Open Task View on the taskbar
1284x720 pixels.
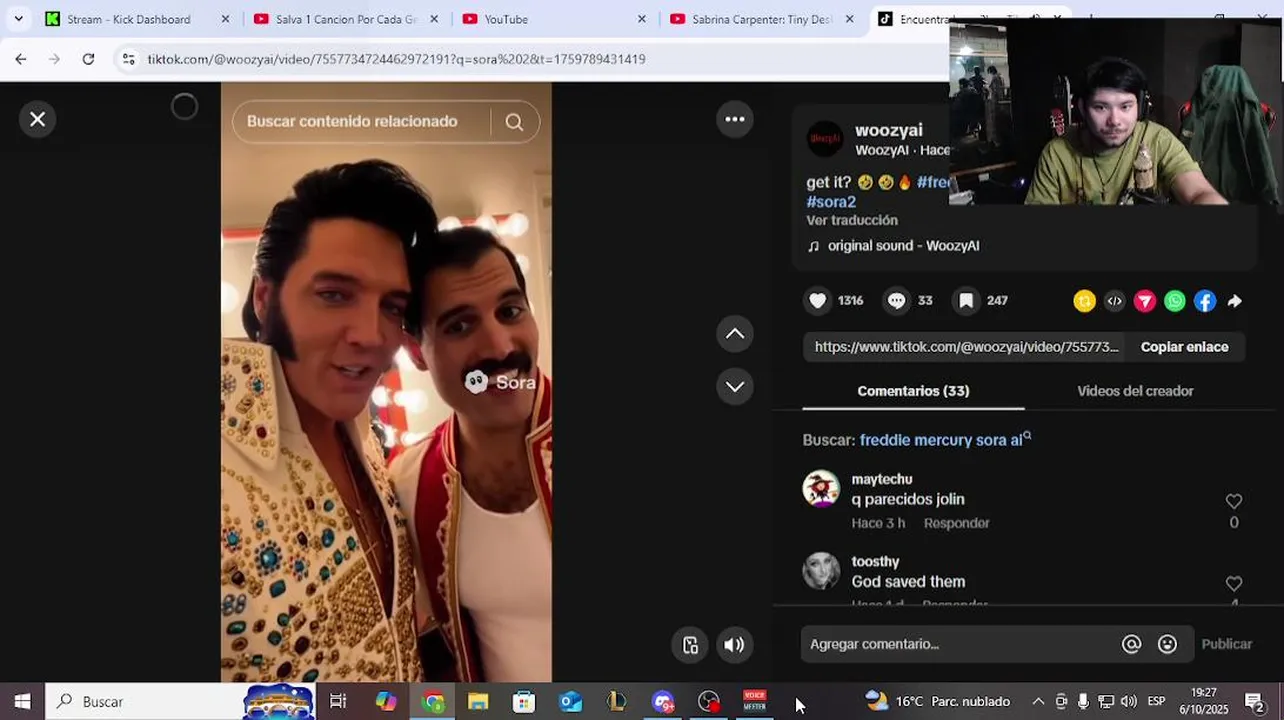[338, 702]
